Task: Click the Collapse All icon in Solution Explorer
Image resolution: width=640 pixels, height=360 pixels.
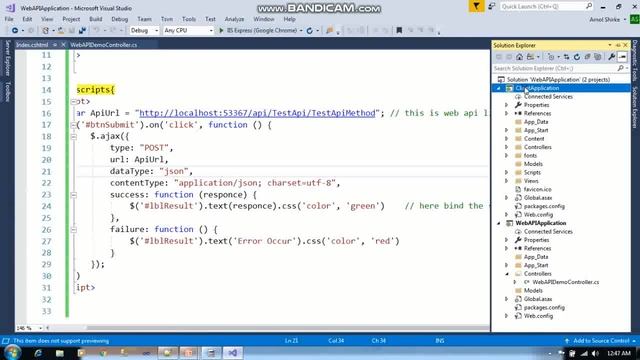Action: click(x=587, y=57)
